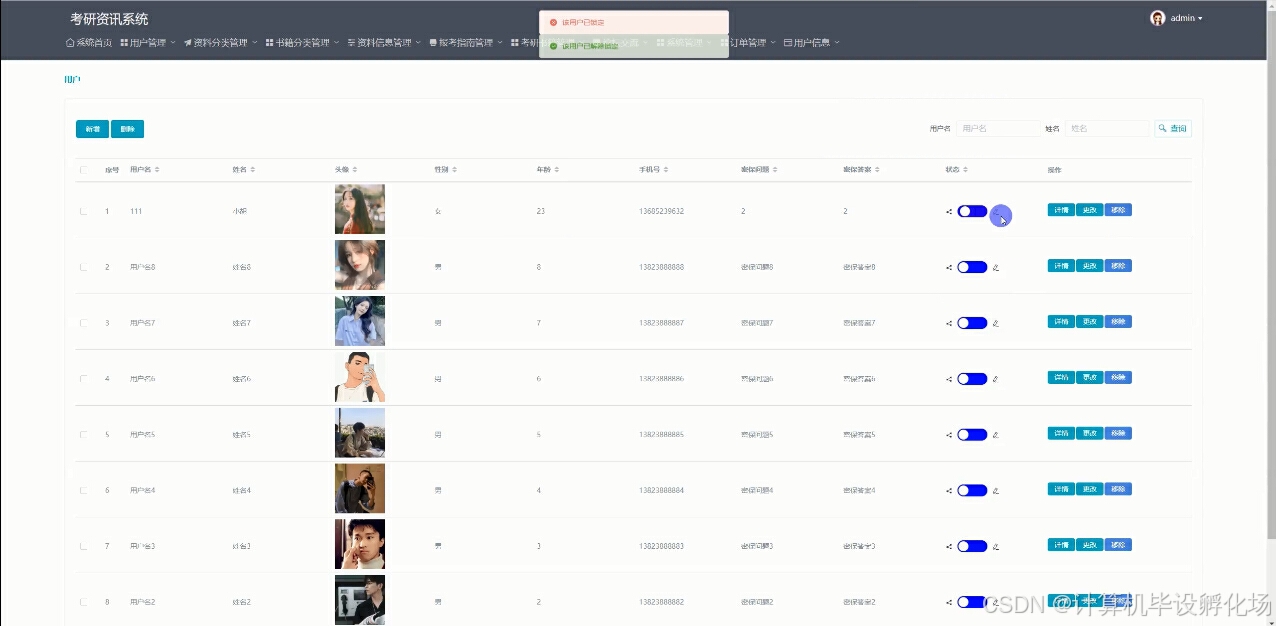Toggle status switch for 用户名7
Viewport: 1276px width, 626px height.
click(972, 323)
